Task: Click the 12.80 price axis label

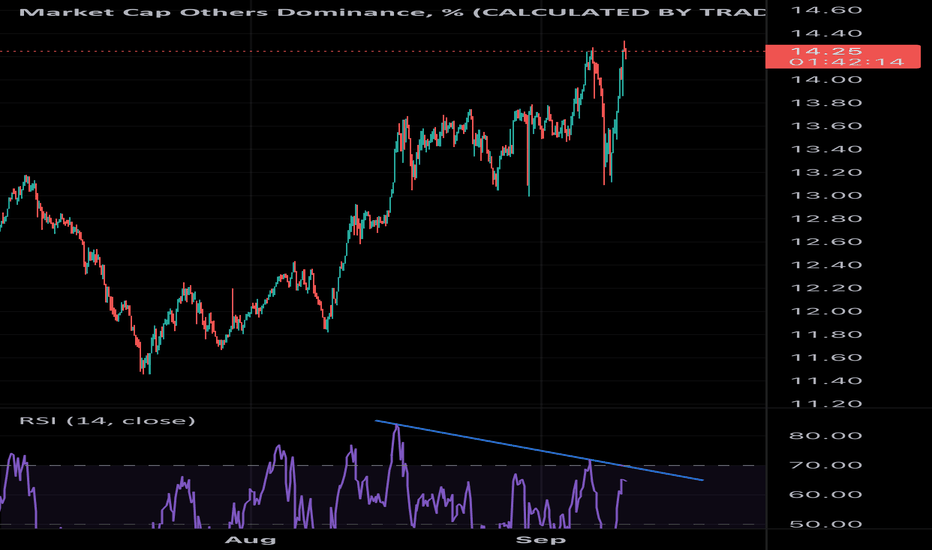Action: coord(826,219)
